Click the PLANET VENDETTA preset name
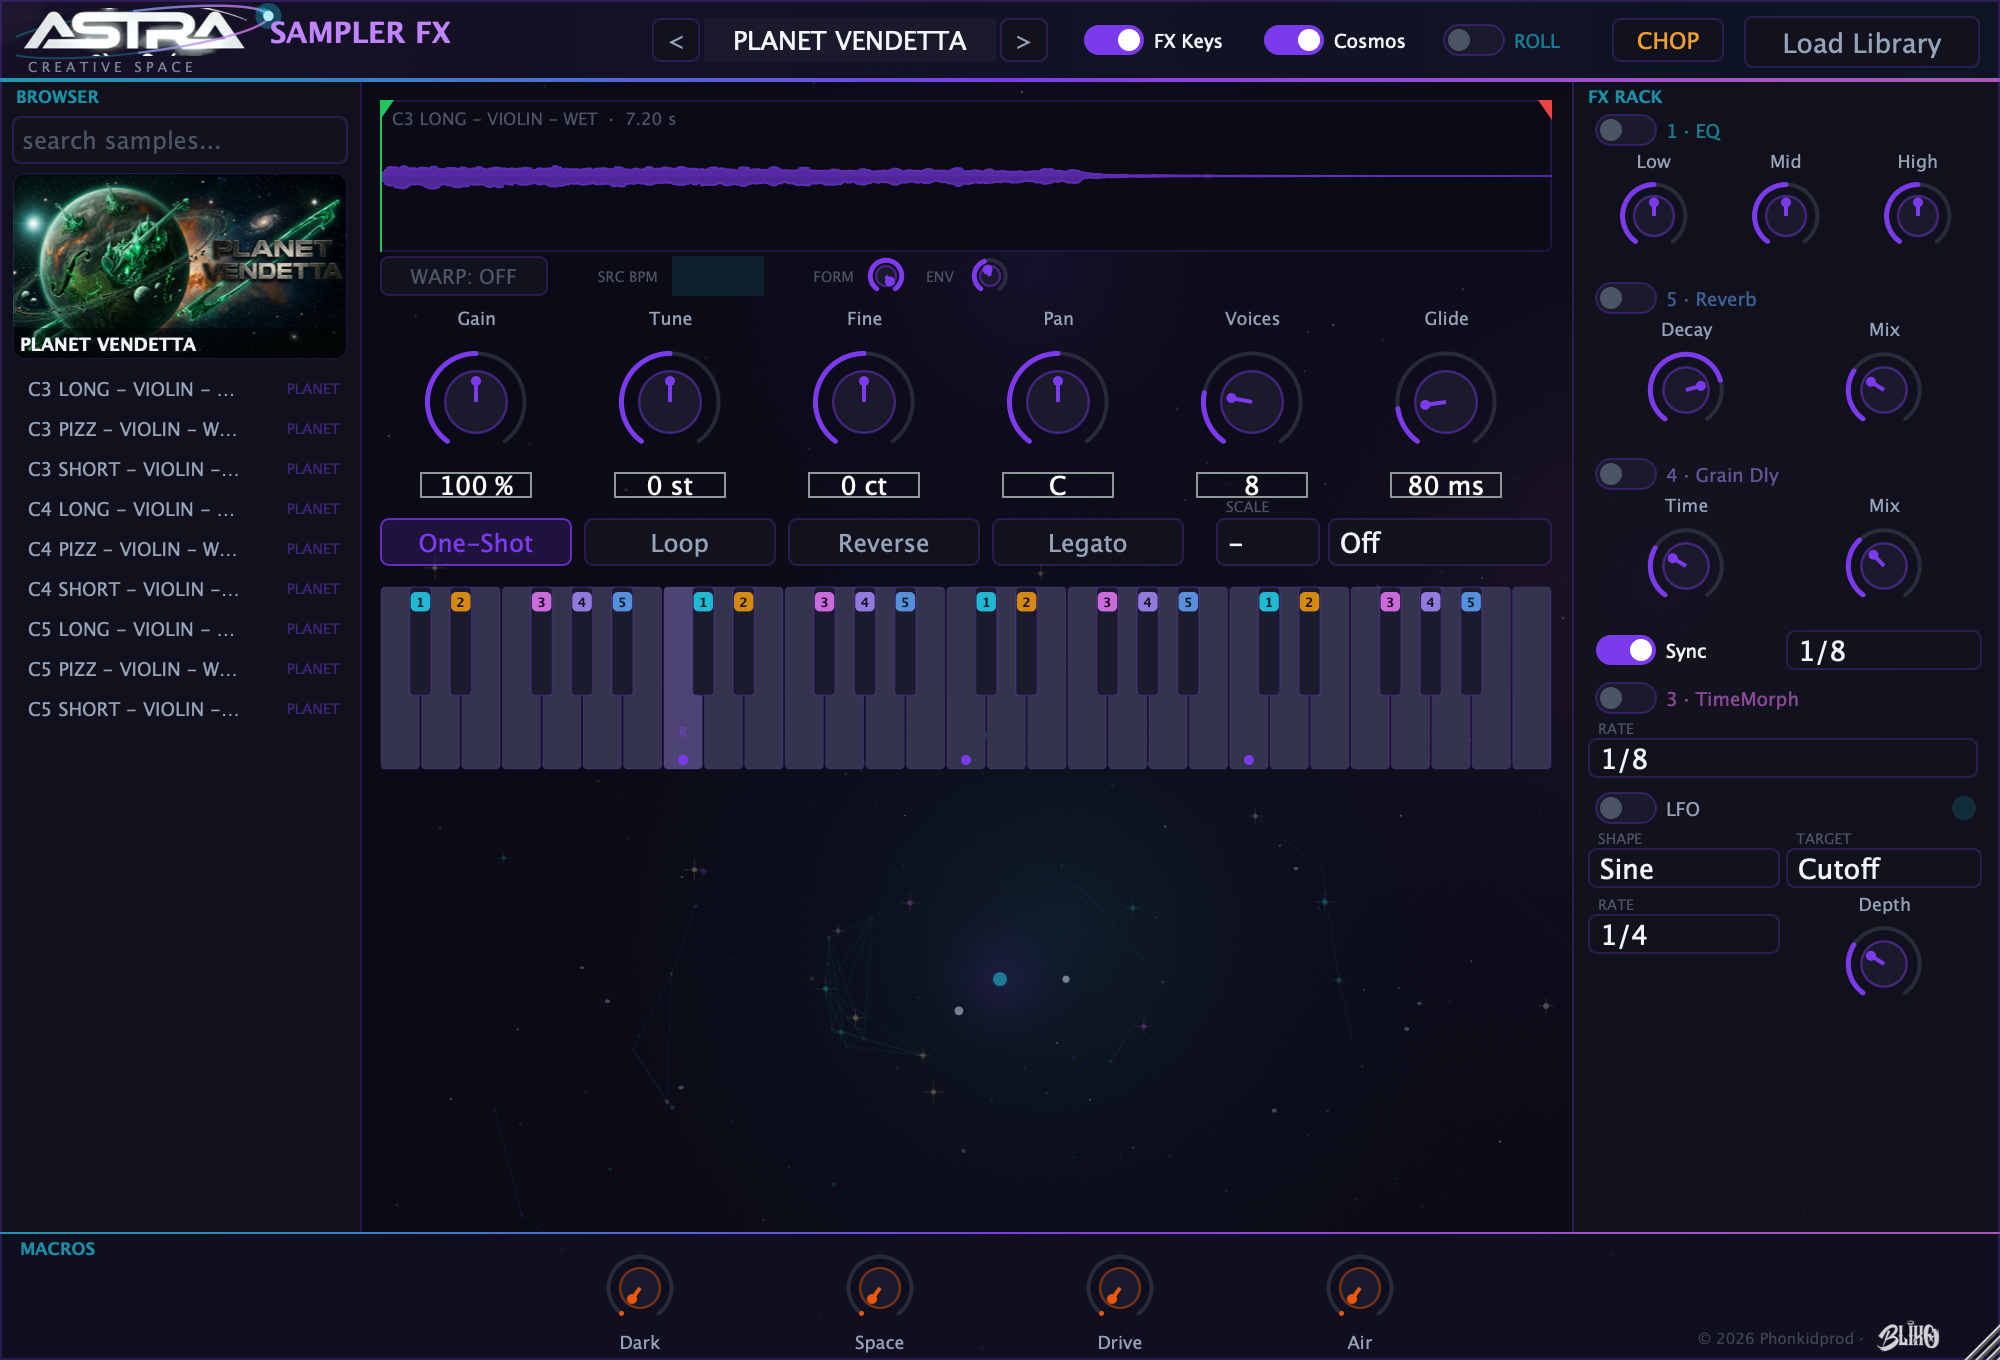The height and width of the screenshot is (1360, 2000). click(x=850, y=41)
